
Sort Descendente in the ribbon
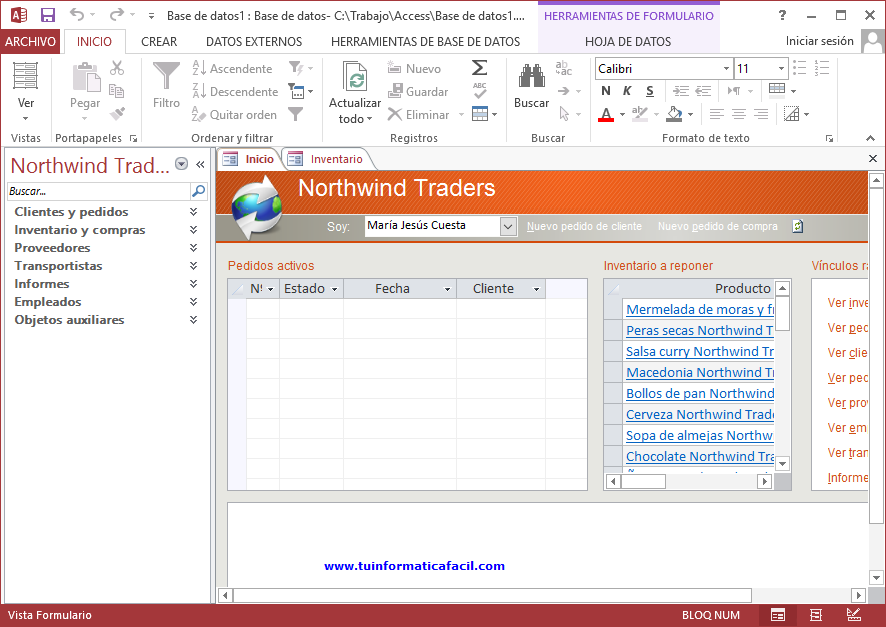coord(235,92)
